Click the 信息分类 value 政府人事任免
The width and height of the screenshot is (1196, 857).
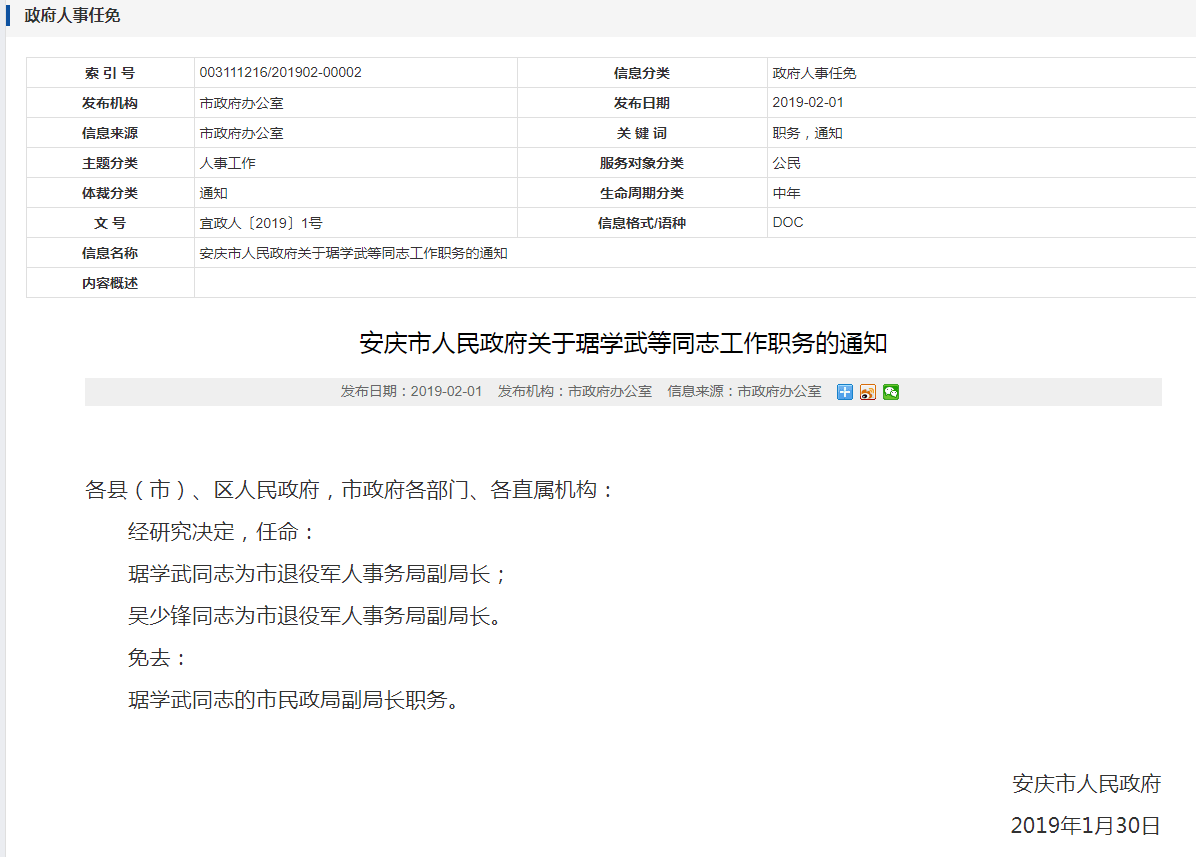pos(814,73)
